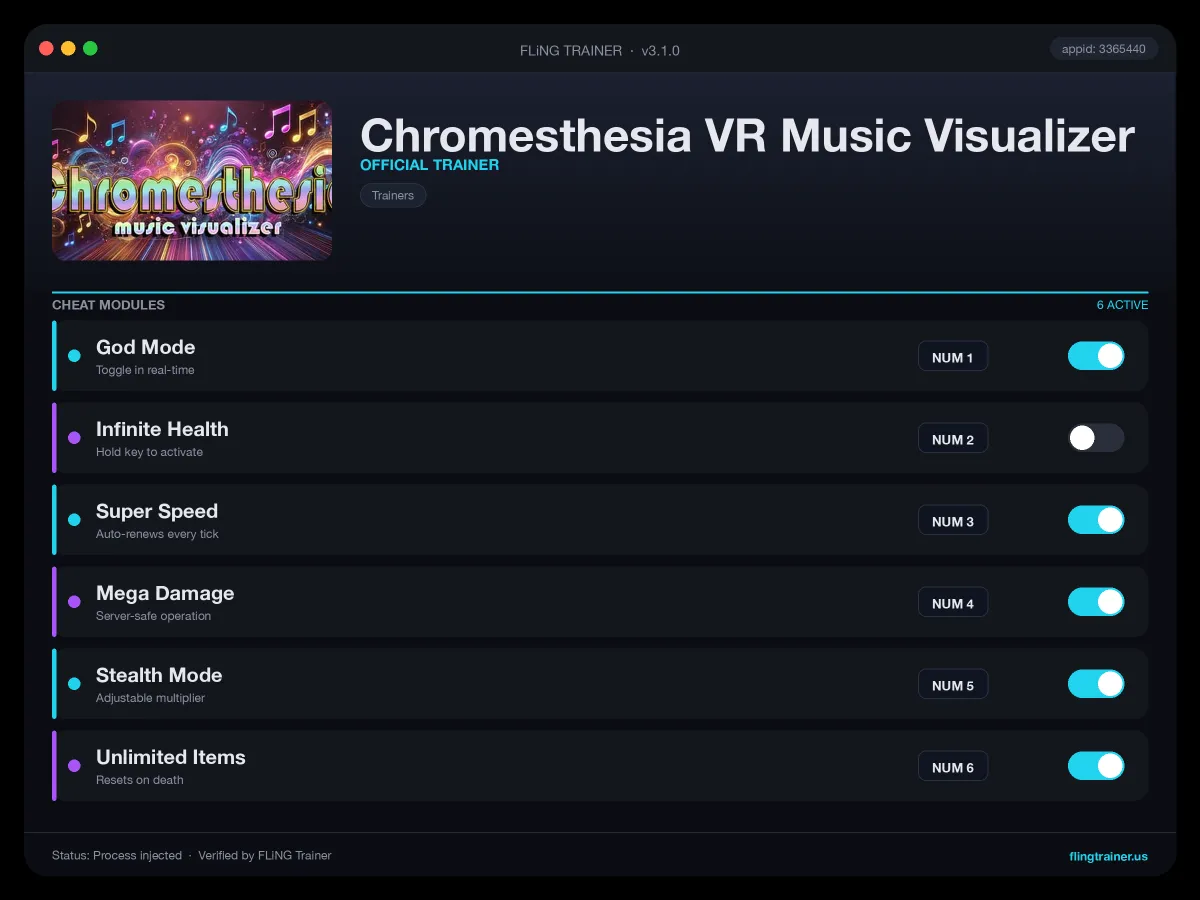Click the NUM 2 hotkey button

(953, 439)
